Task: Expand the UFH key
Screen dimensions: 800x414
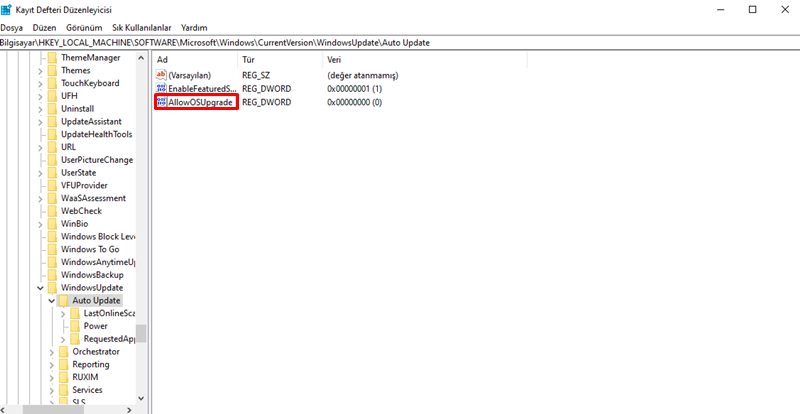Action: pyautogui.click(x=40, y=96)
